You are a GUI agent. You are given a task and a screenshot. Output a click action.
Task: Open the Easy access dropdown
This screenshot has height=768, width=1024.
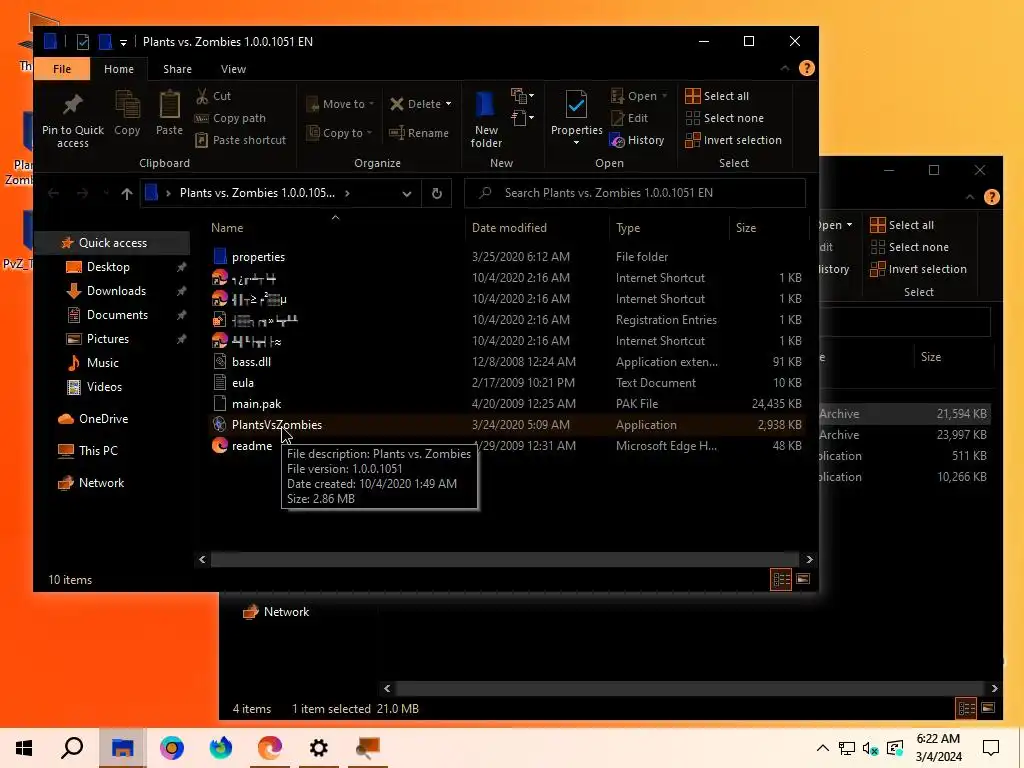pyautogui.click(x=522, y=118)
